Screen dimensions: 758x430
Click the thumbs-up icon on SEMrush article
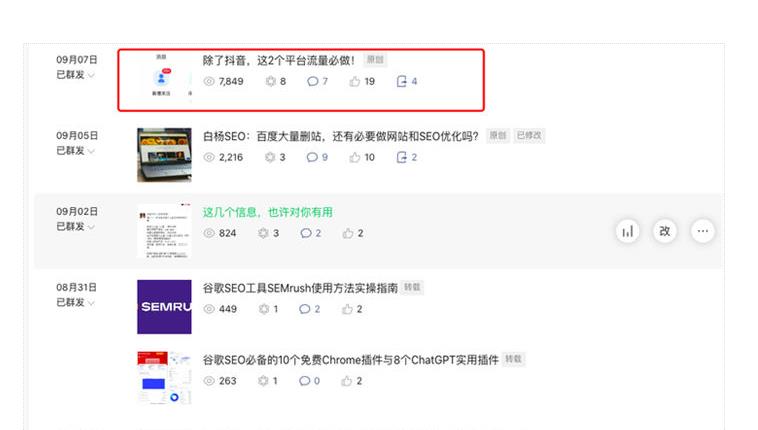(347, 309)
